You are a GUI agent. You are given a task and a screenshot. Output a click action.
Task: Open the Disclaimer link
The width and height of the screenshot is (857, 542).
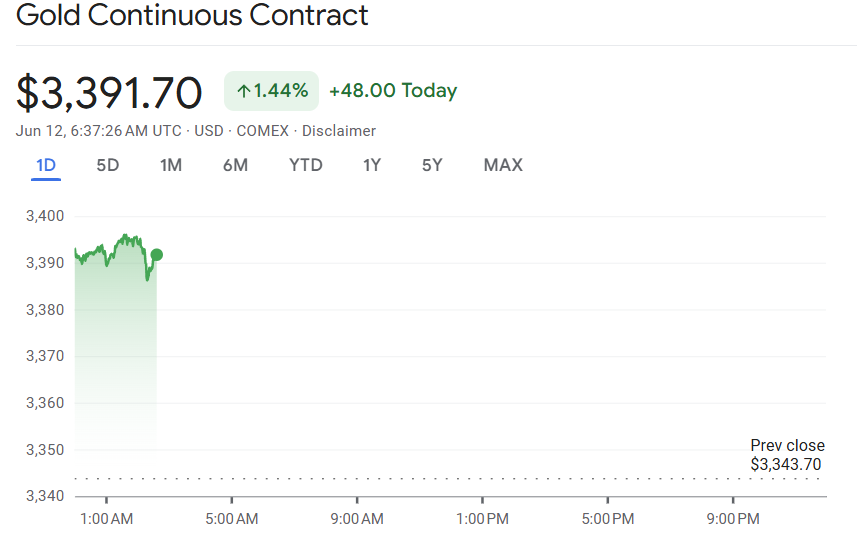pos(339,131)
